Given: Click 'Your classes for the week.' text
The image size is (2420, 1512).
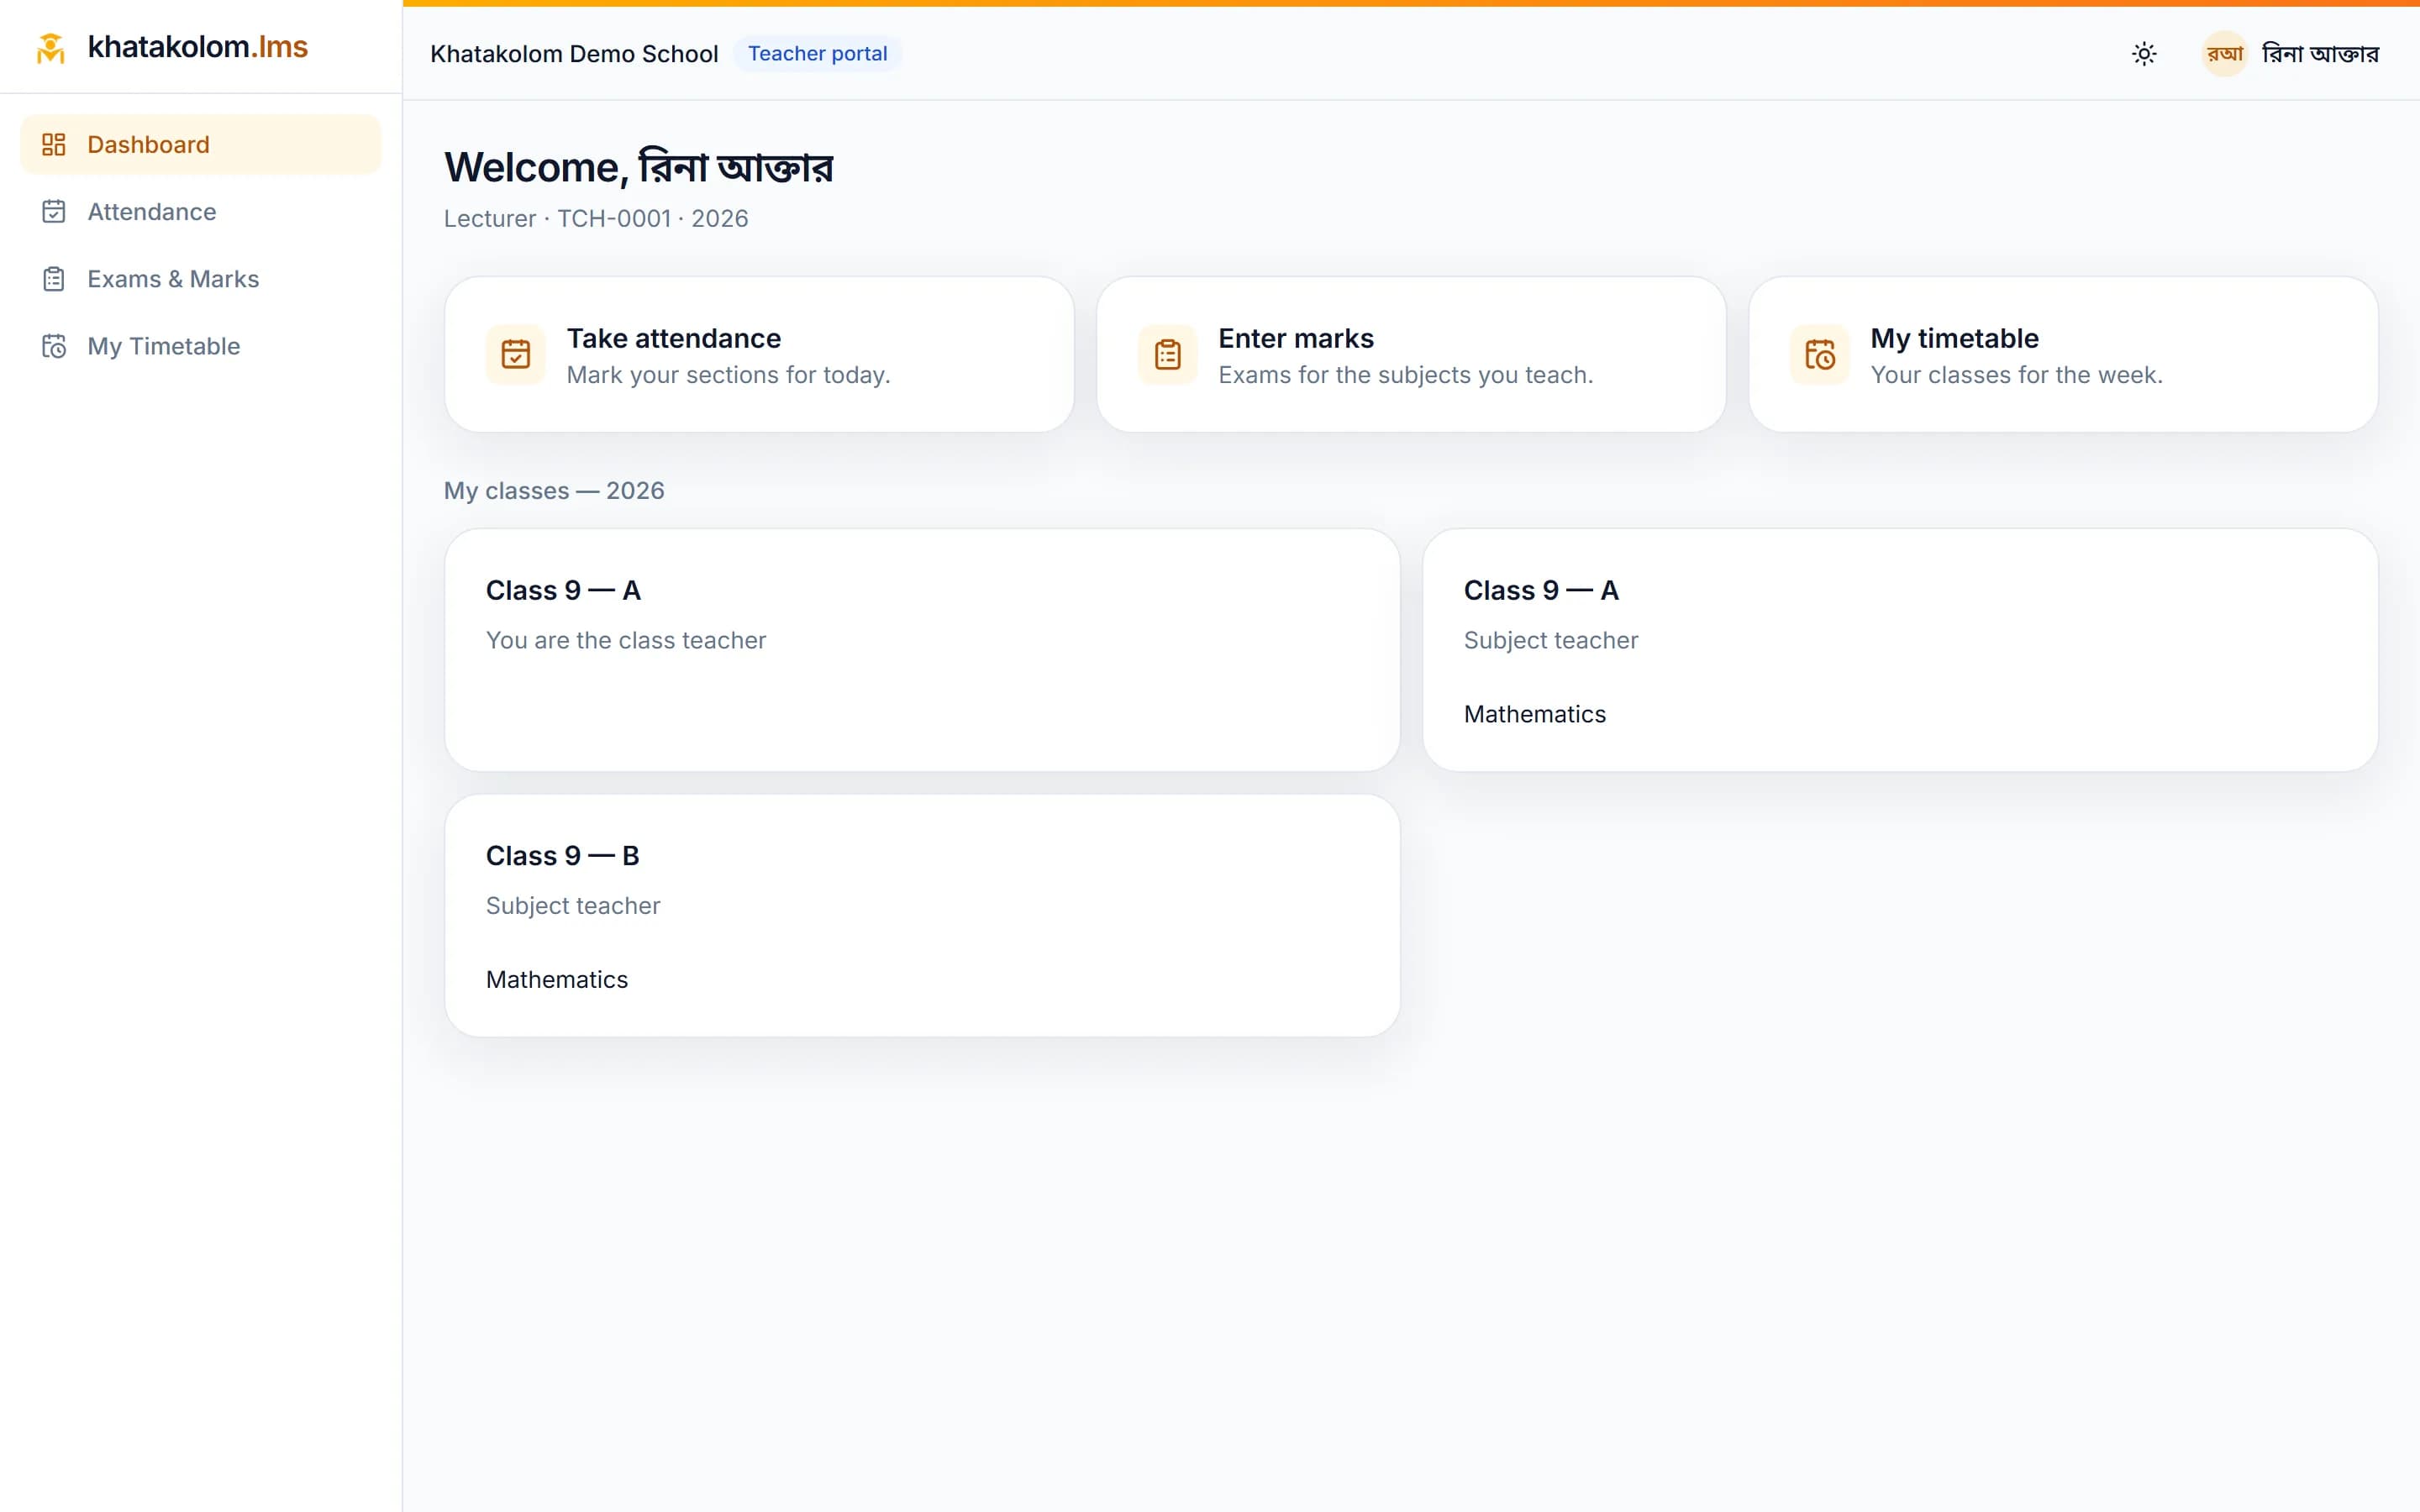Looking at the screenshot, I should [2016, 375].
